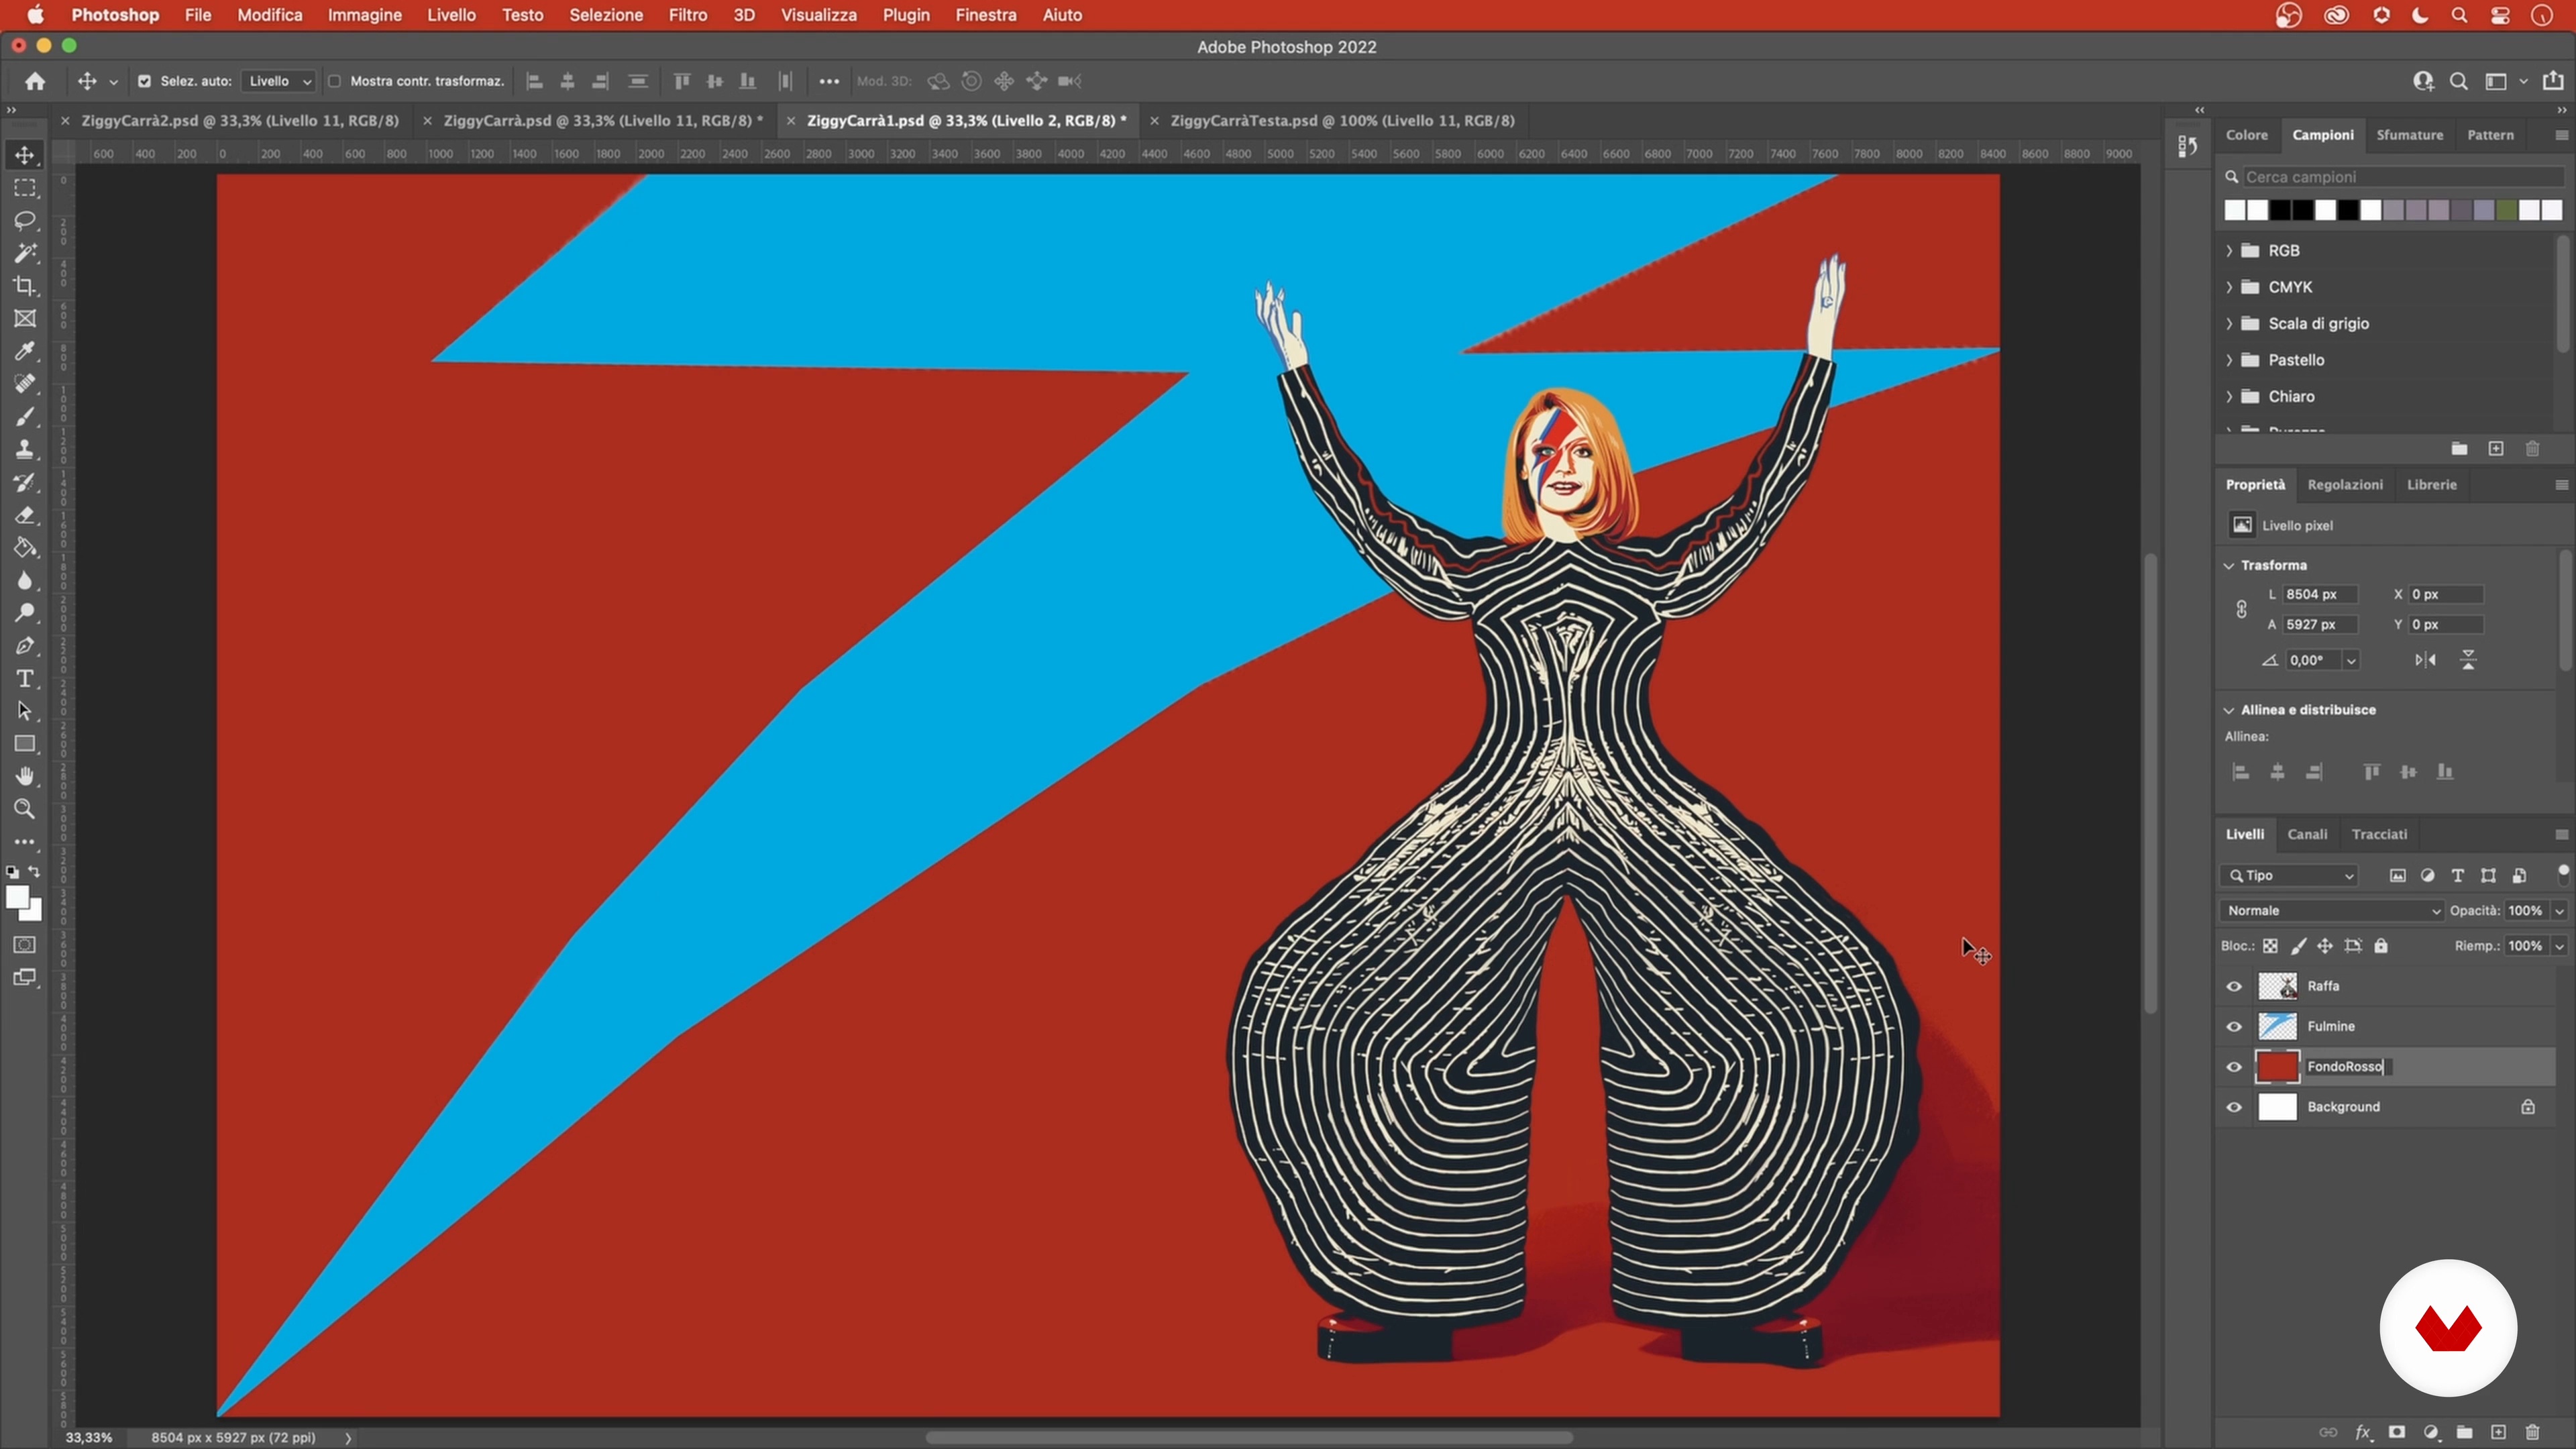The width and height of the screenshot is (2576, 1449).
Task: Switch to the Regolazioni tab
Action: pyautogui.click(x=2345, y=484)
